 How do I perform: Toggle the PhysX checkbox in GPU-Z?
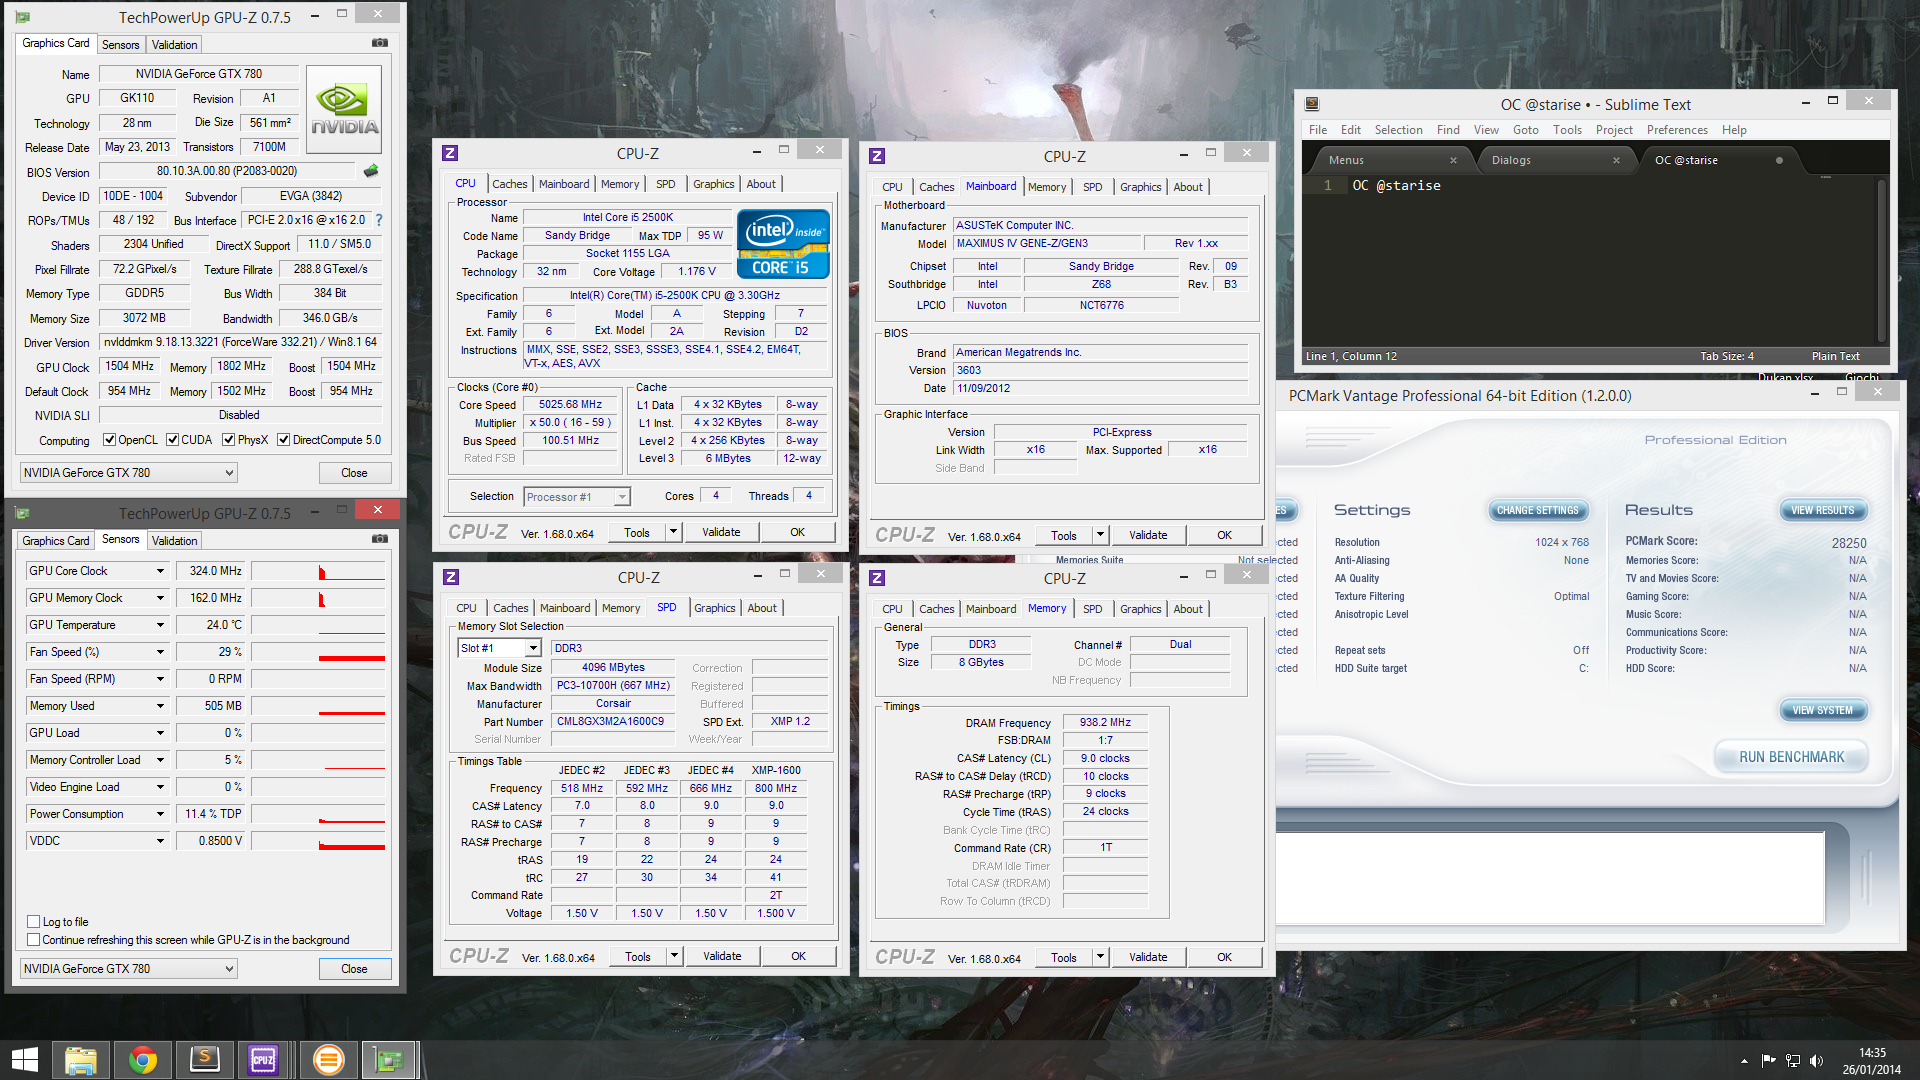tap(229, 440)
